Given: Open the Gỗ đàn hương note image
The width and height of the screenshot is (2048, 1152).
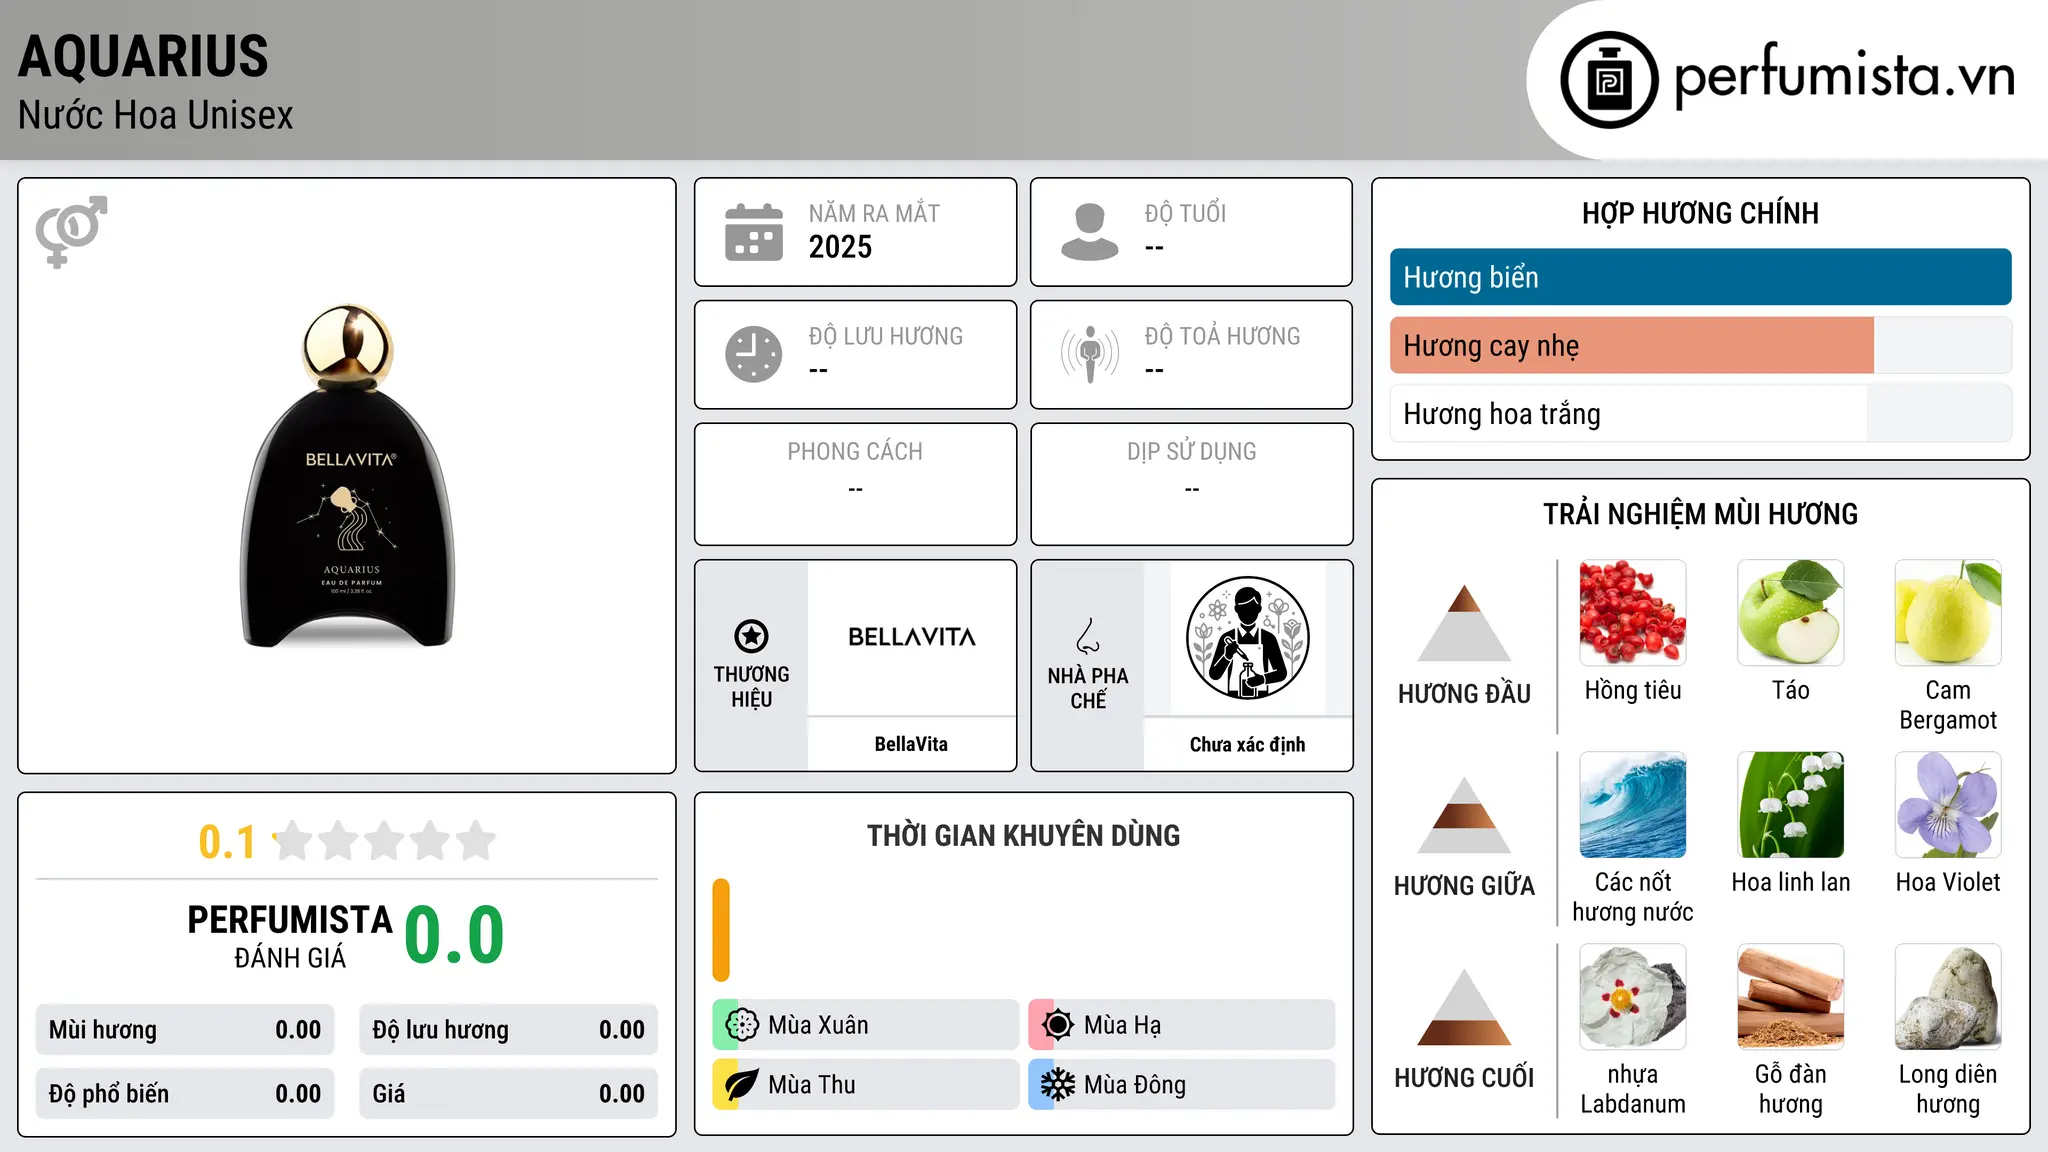Looking at the screenshot, I should 1791,997.
